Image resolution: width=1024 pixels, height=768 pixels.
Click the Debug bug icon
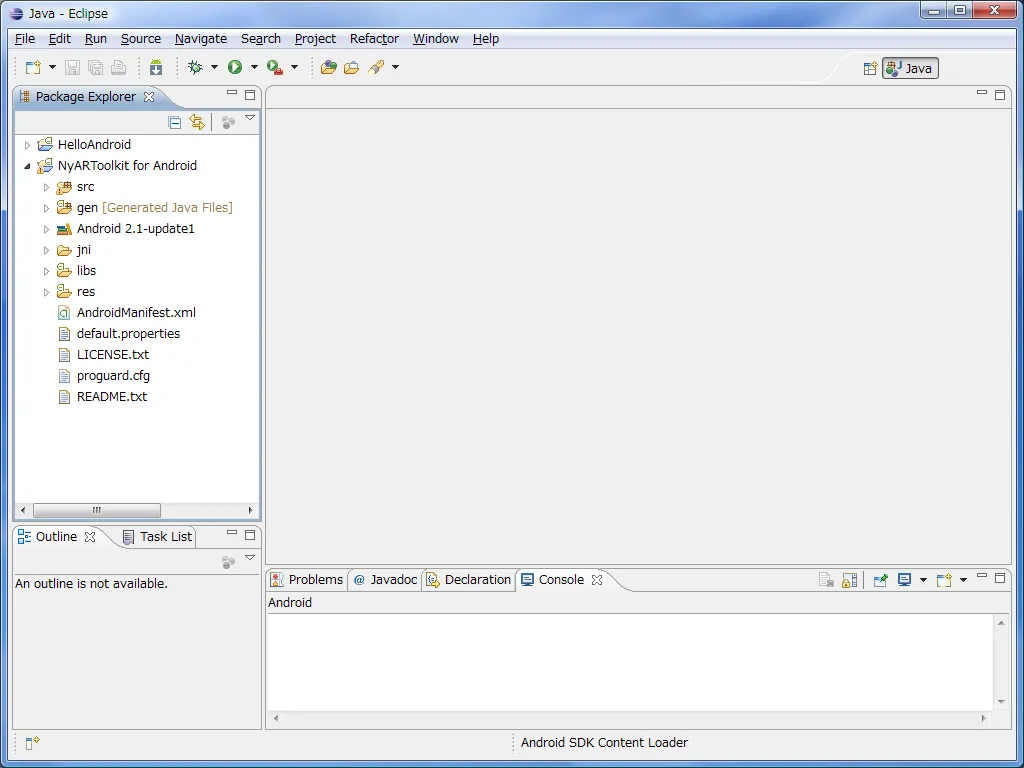pyautogui.click(x=195, y=67)
